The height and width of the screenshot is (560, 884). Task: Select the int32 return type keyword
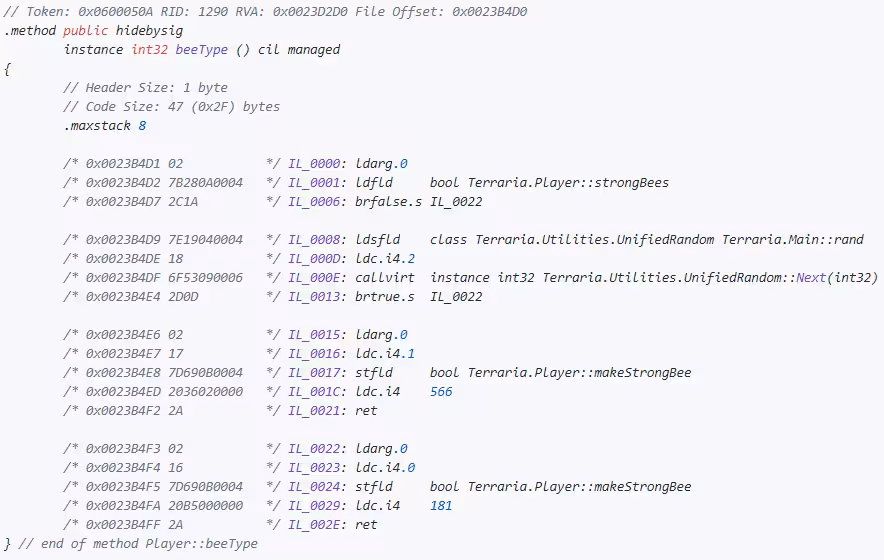pos(149,50)
